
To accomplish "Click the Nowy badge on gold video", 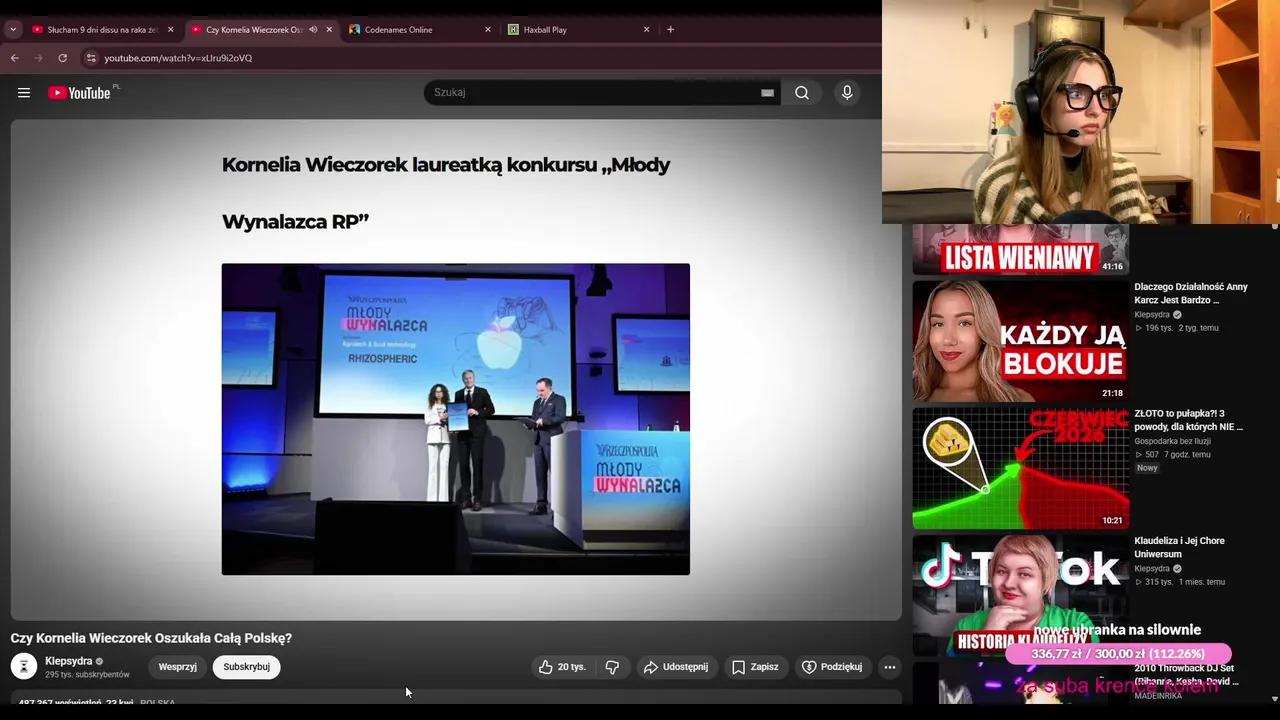I will (x=1147, y=468).
